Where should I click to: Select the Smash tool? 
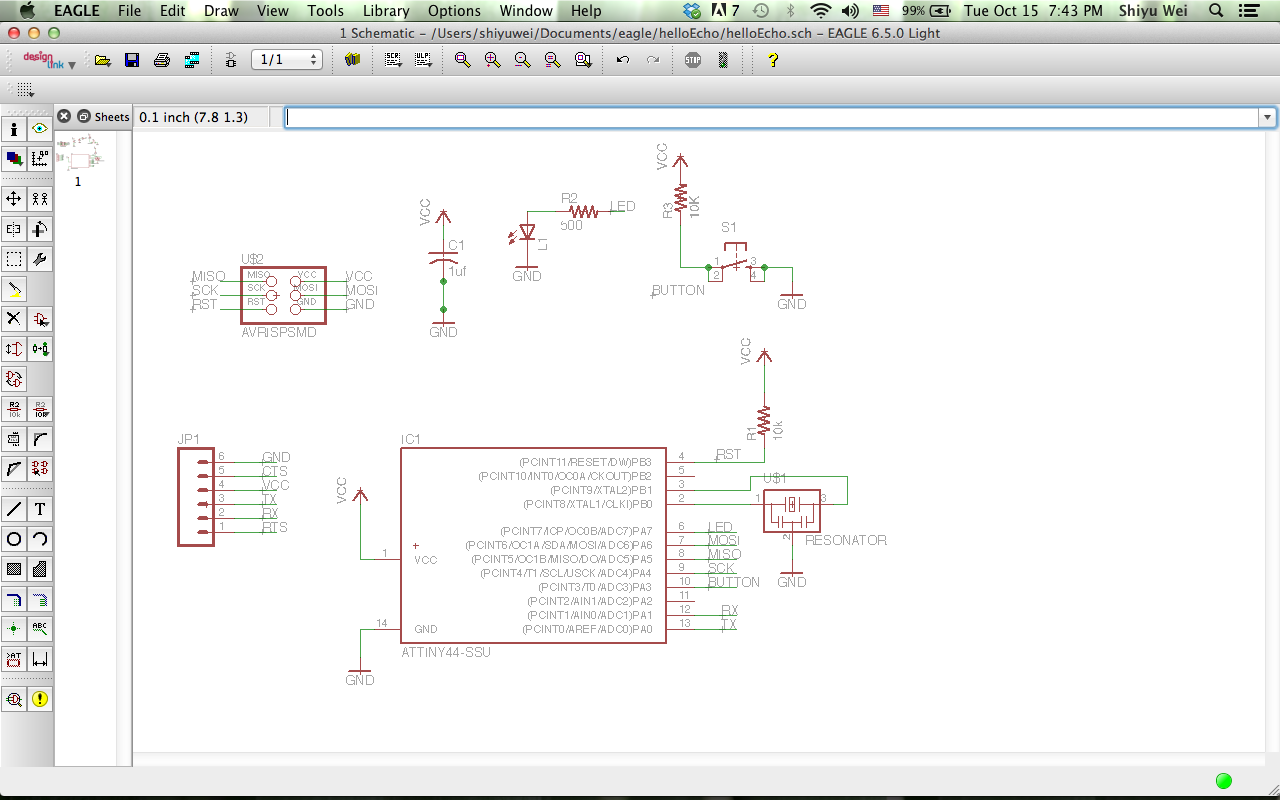click(x=14, y=439)
